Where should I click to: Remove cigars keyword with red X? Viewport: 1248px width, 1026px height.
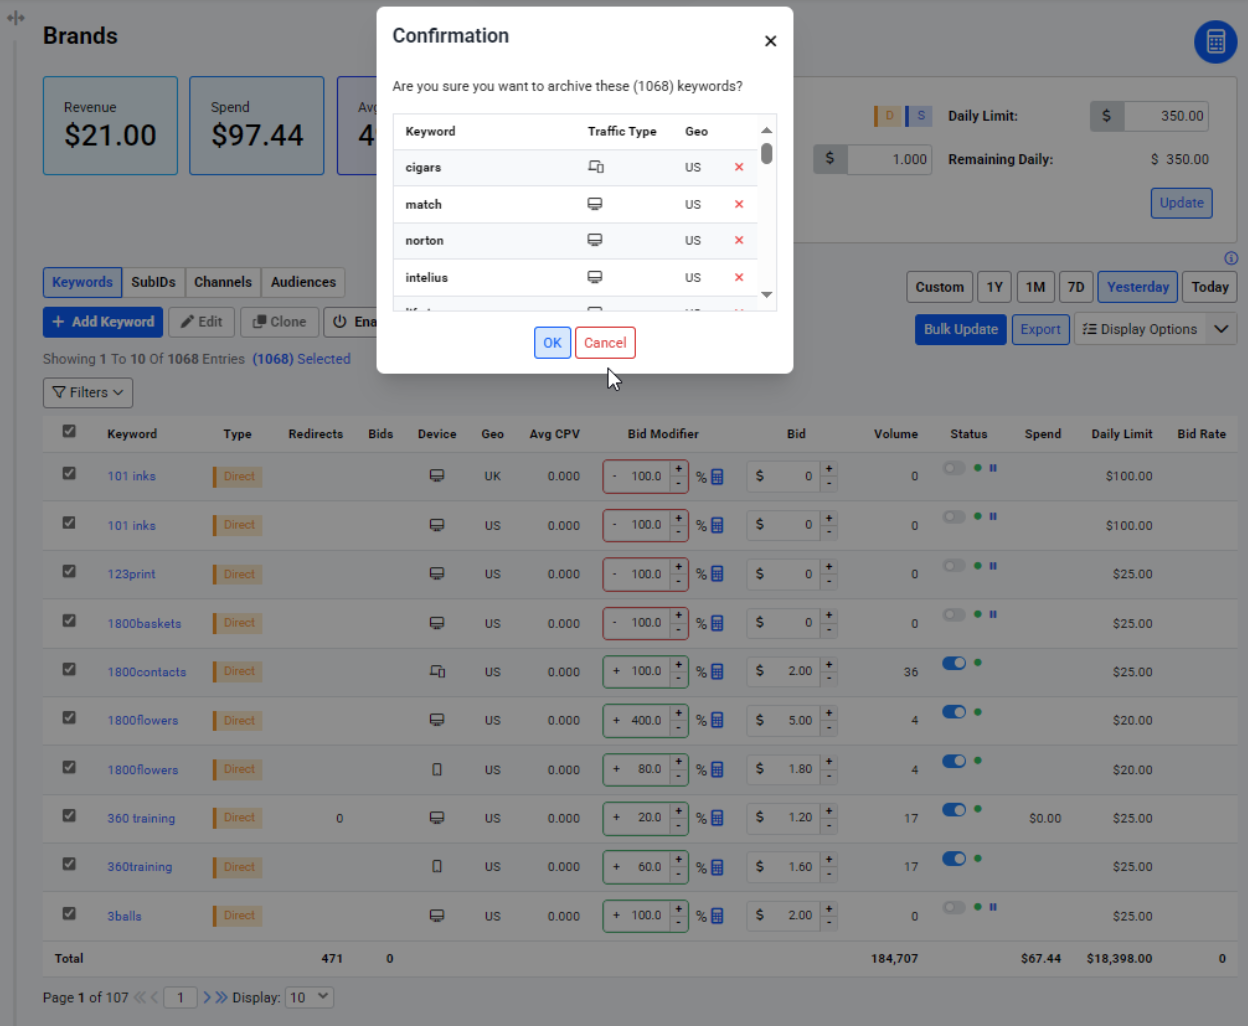739,168
